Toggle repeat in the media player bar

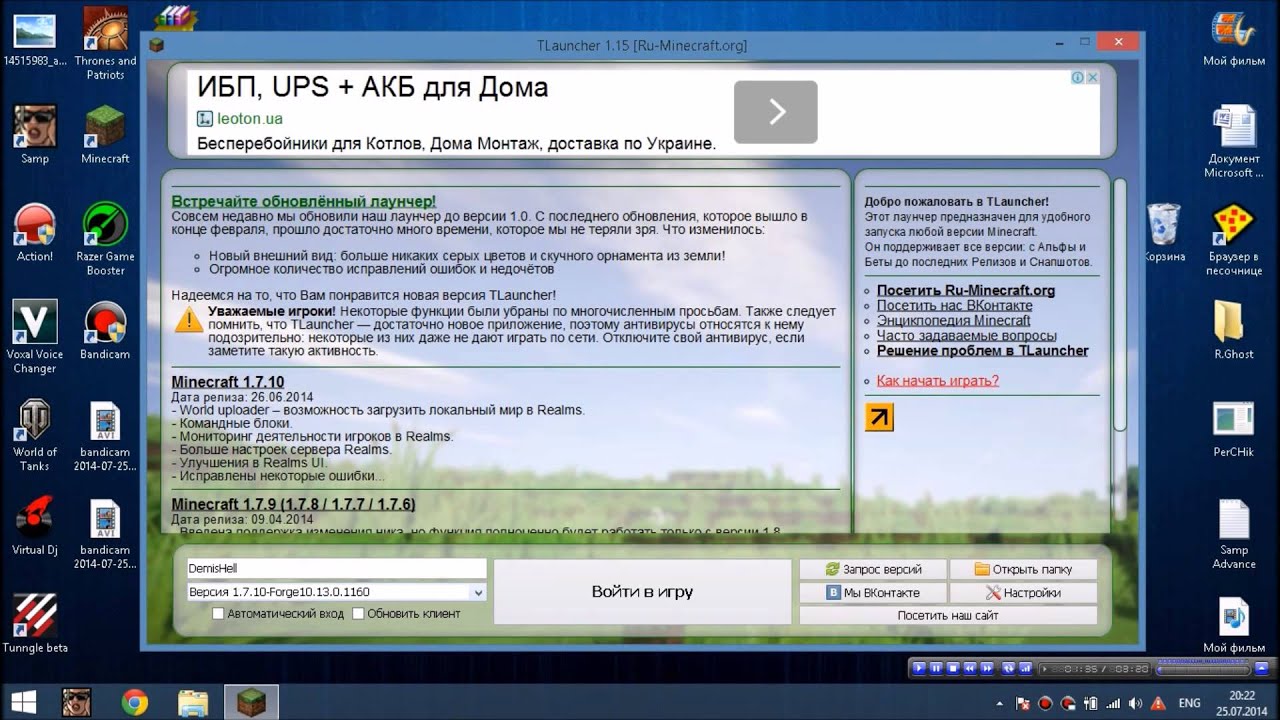point(1008,668)
